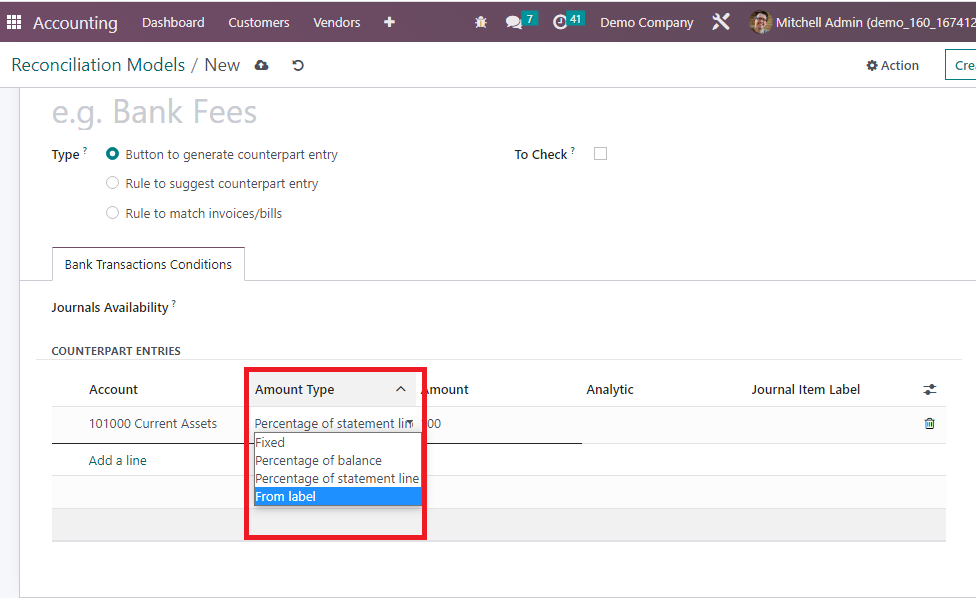
Task: Click 'Add a line' link
Action: point(118,461)
